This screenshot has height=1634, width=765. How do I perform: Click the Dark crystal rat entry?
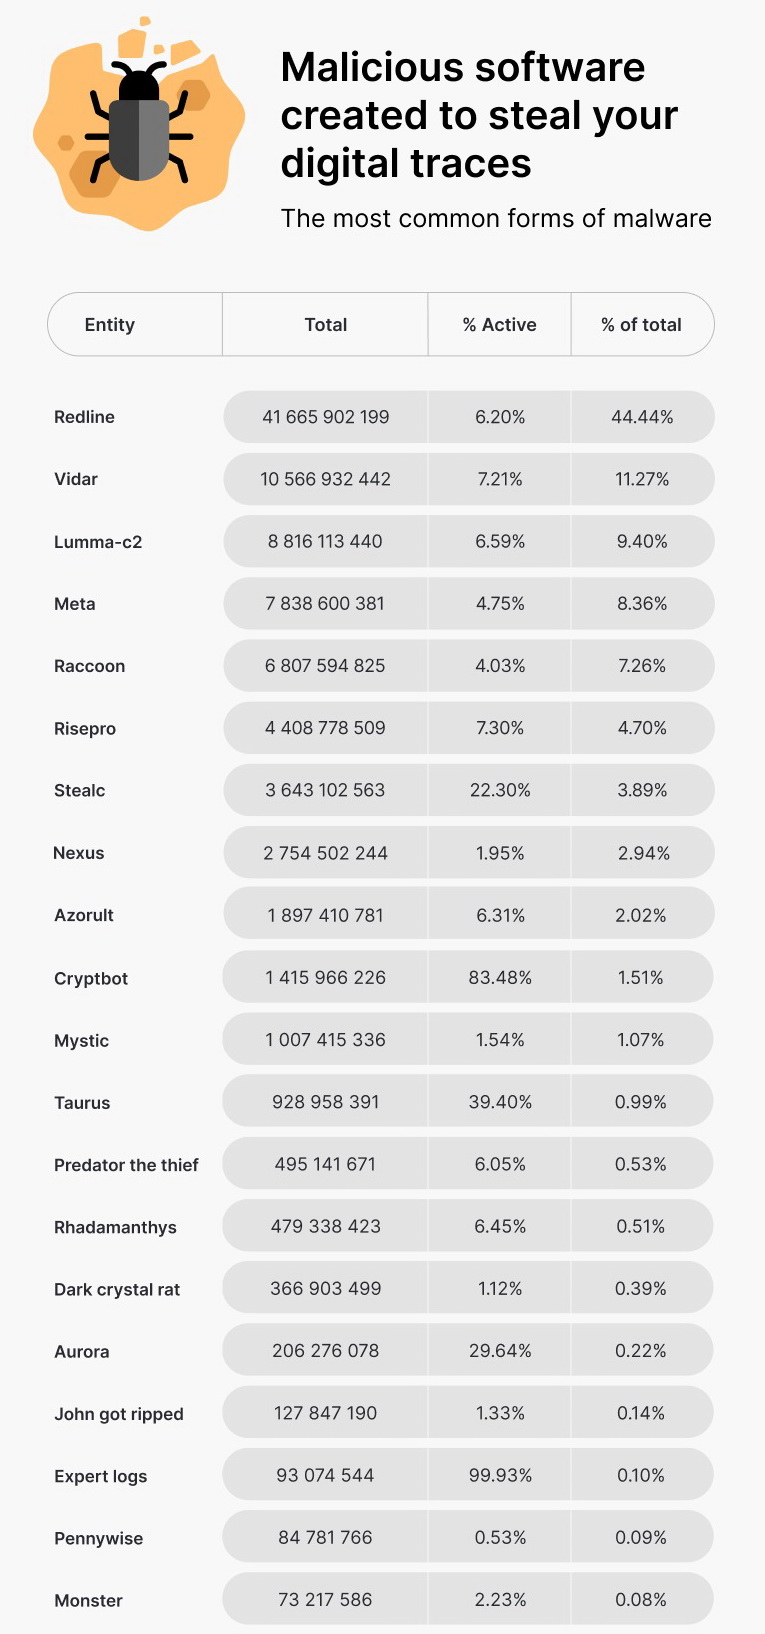(x=117, y=1289)
